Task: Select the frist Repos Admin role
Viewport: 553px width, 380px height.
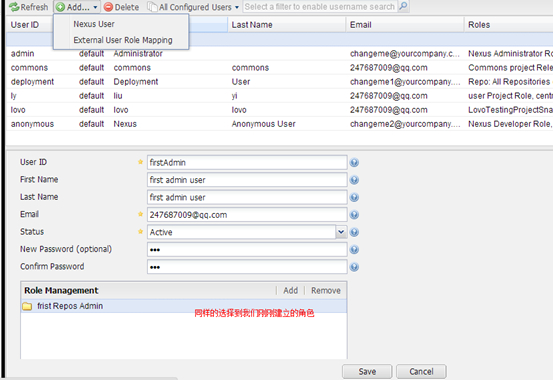Action: (184, 306)
